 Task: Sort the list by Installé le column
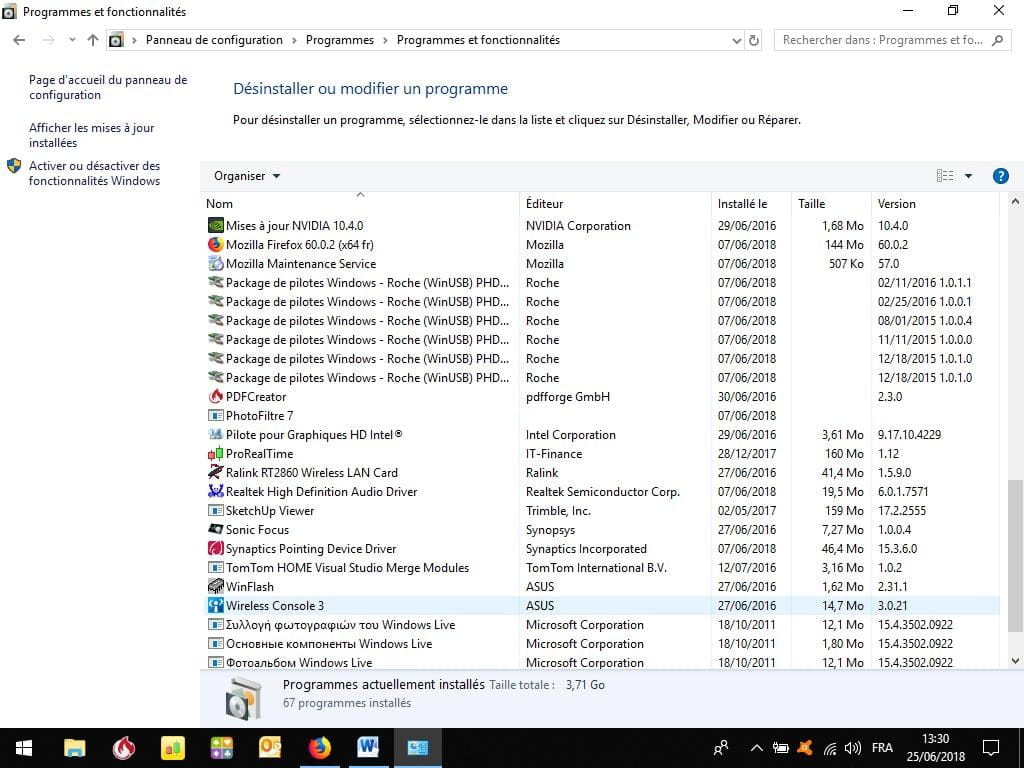[751, 203]
